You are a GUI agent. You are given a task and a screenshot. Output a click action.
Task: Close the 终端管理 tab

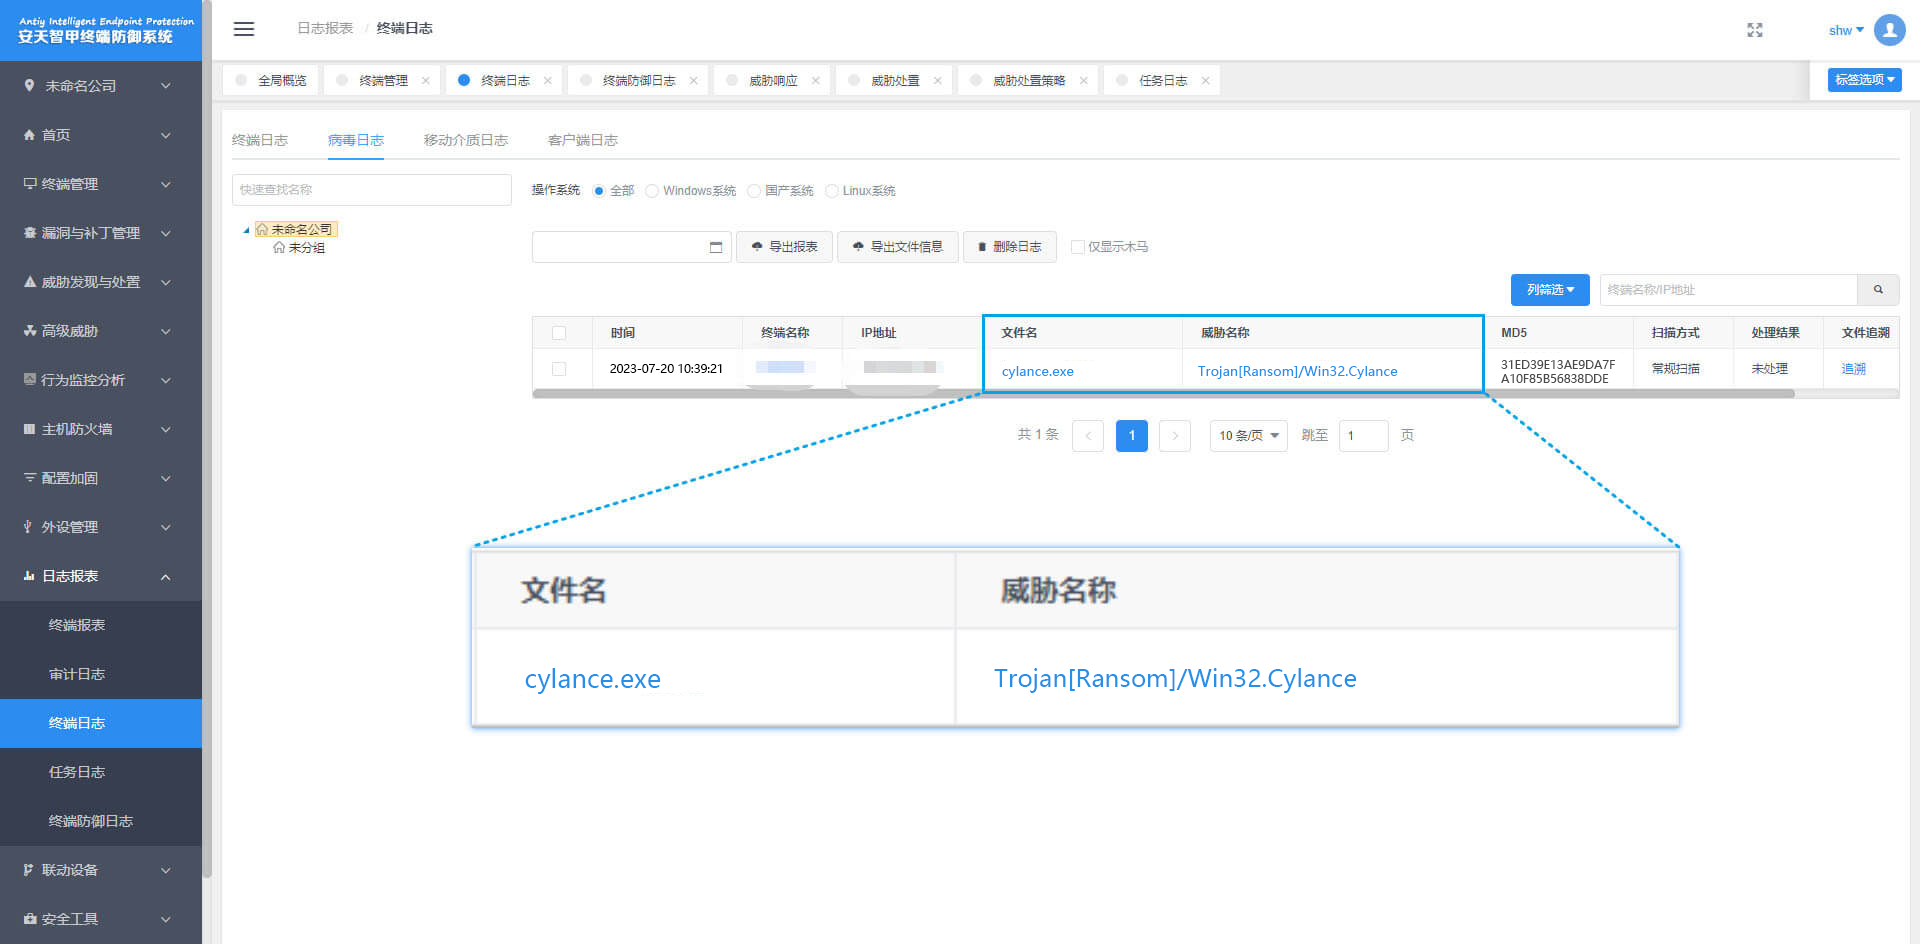426,81
